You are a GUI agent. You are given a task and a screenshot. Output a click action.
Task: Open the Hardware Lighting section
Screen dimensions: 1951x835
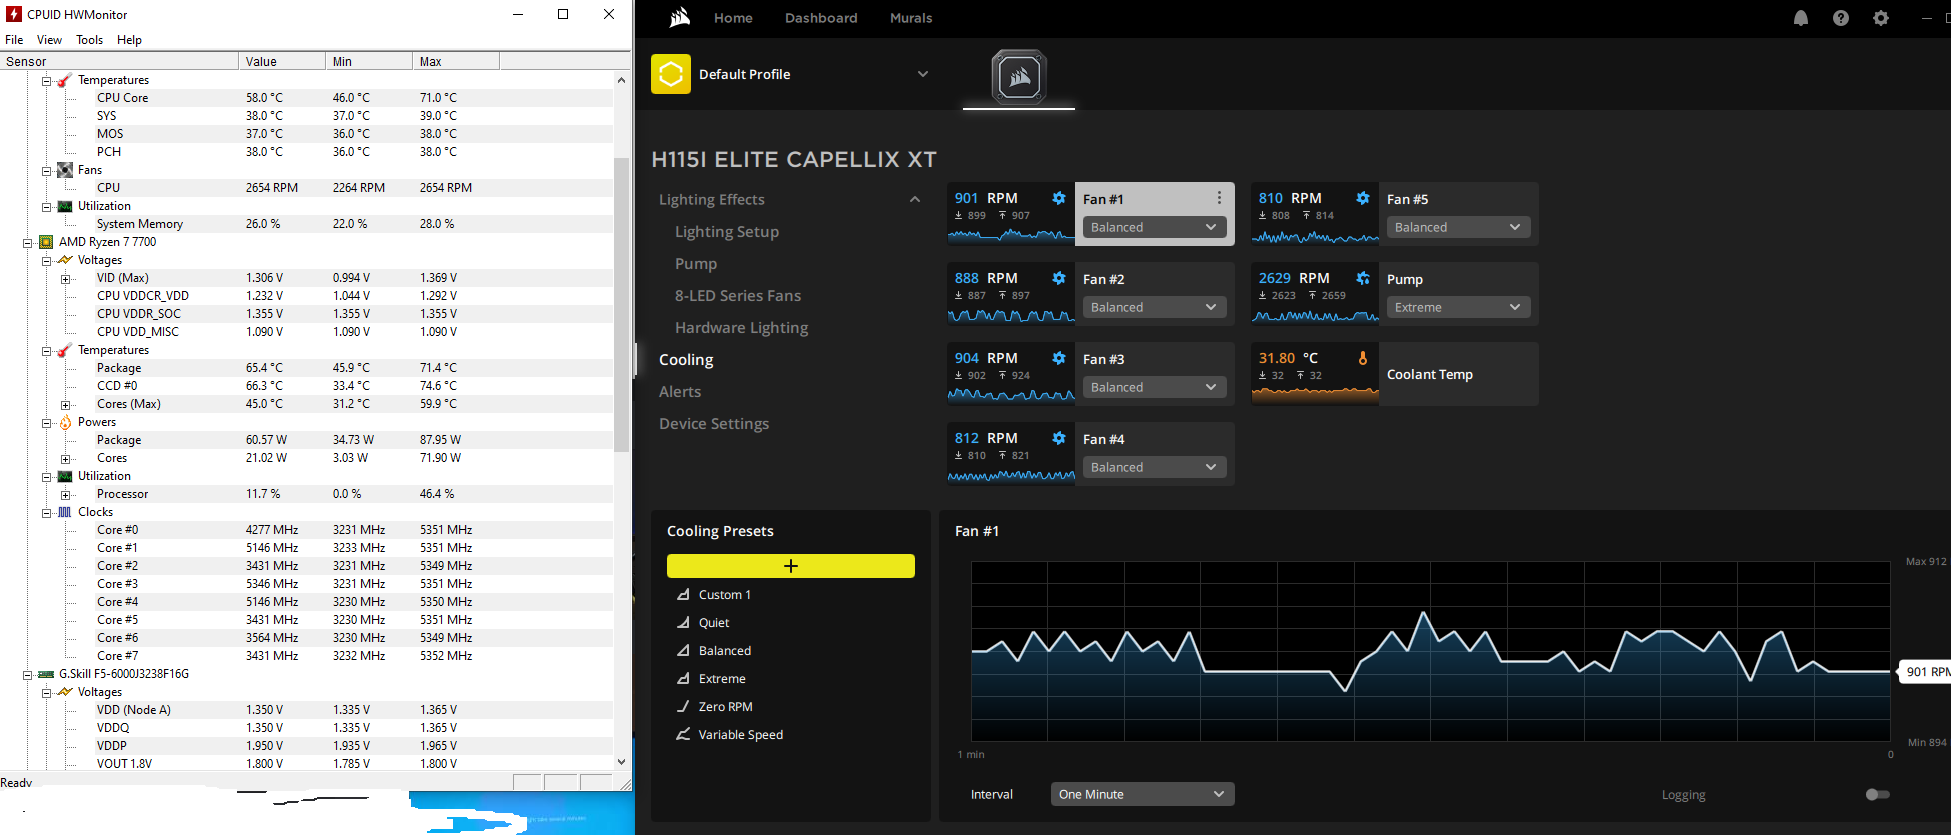coord(742,328)
